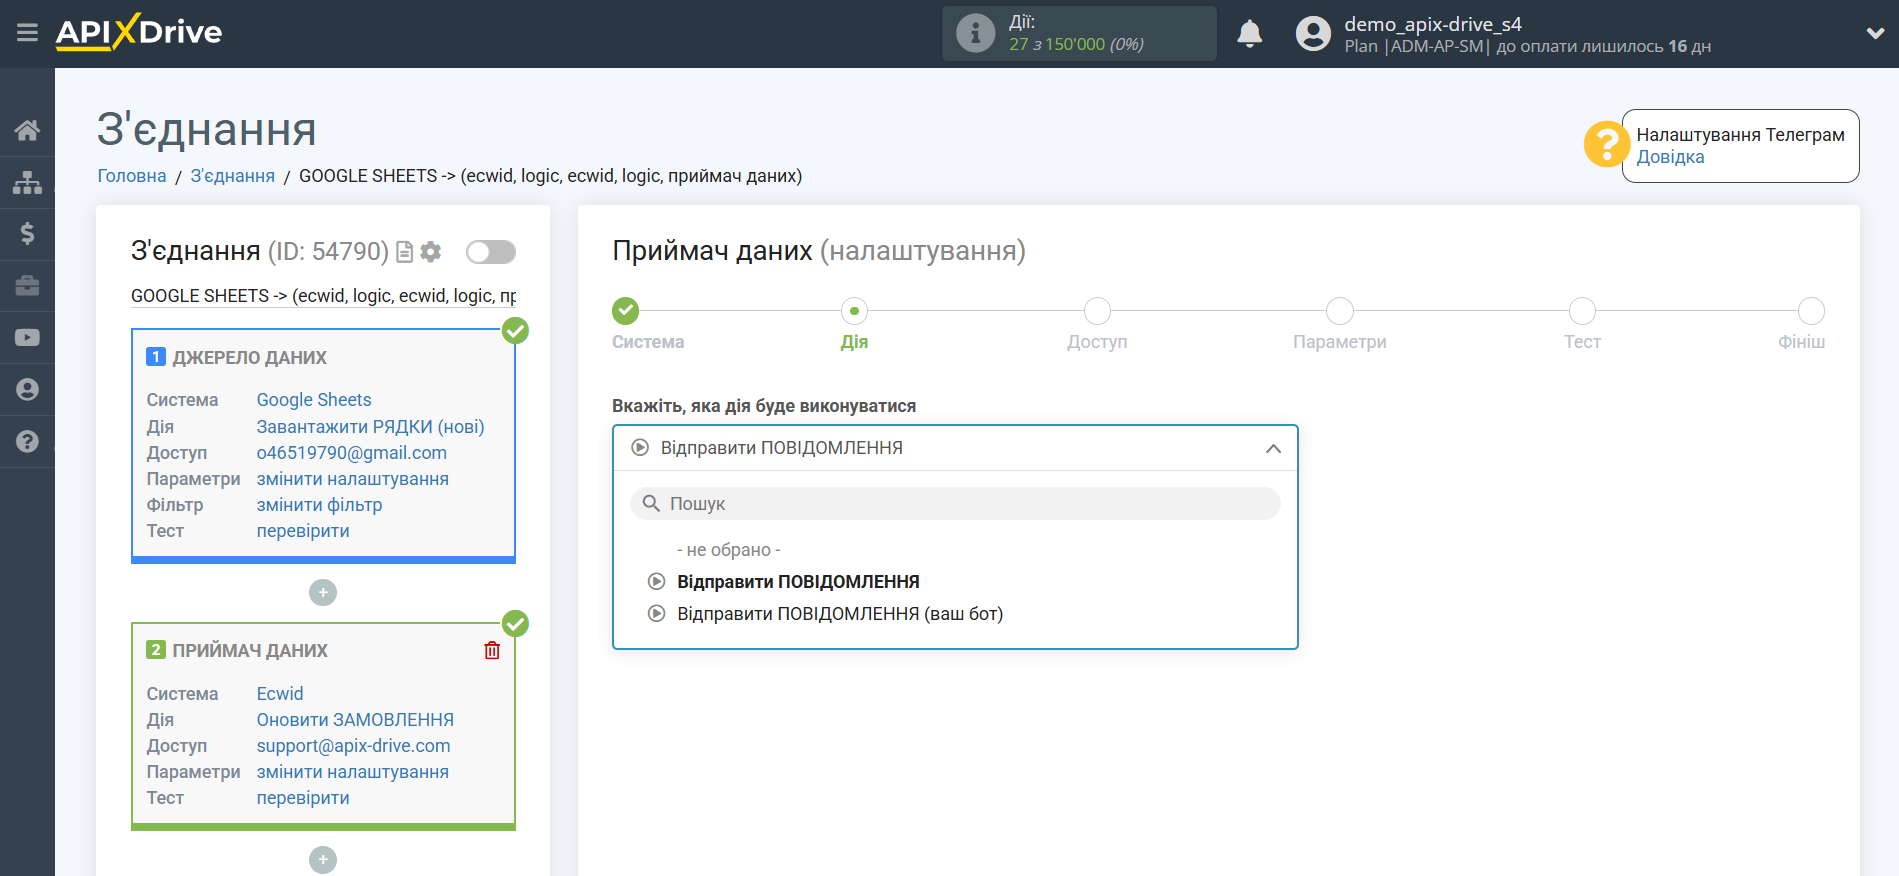The image size is (1899, 876).
Task: Click змінити налаштування in Ecwid receiver
Action: 353,772
